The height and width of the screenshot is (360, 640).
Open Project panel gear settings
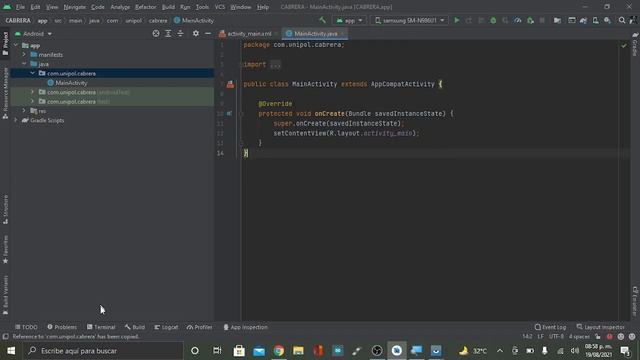coord(196,33)
